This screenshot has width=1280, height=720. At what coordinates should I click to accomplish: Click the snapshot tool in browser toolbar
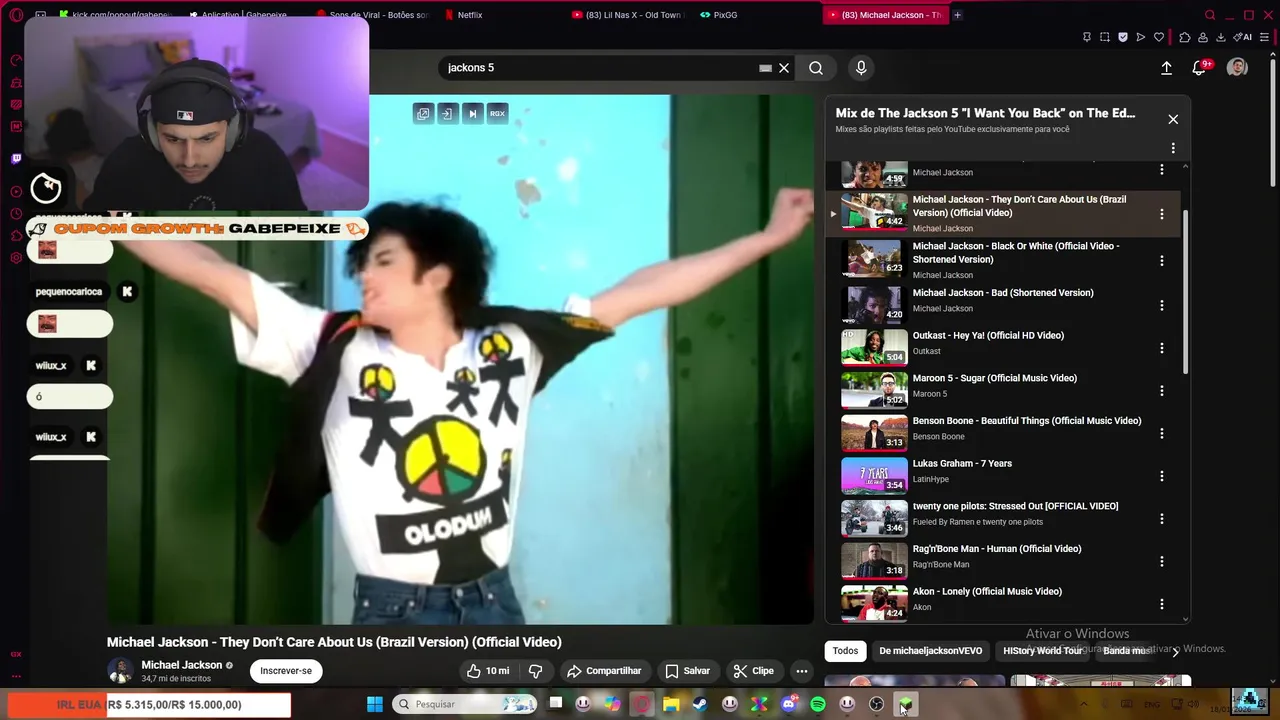pos(1104,37)
